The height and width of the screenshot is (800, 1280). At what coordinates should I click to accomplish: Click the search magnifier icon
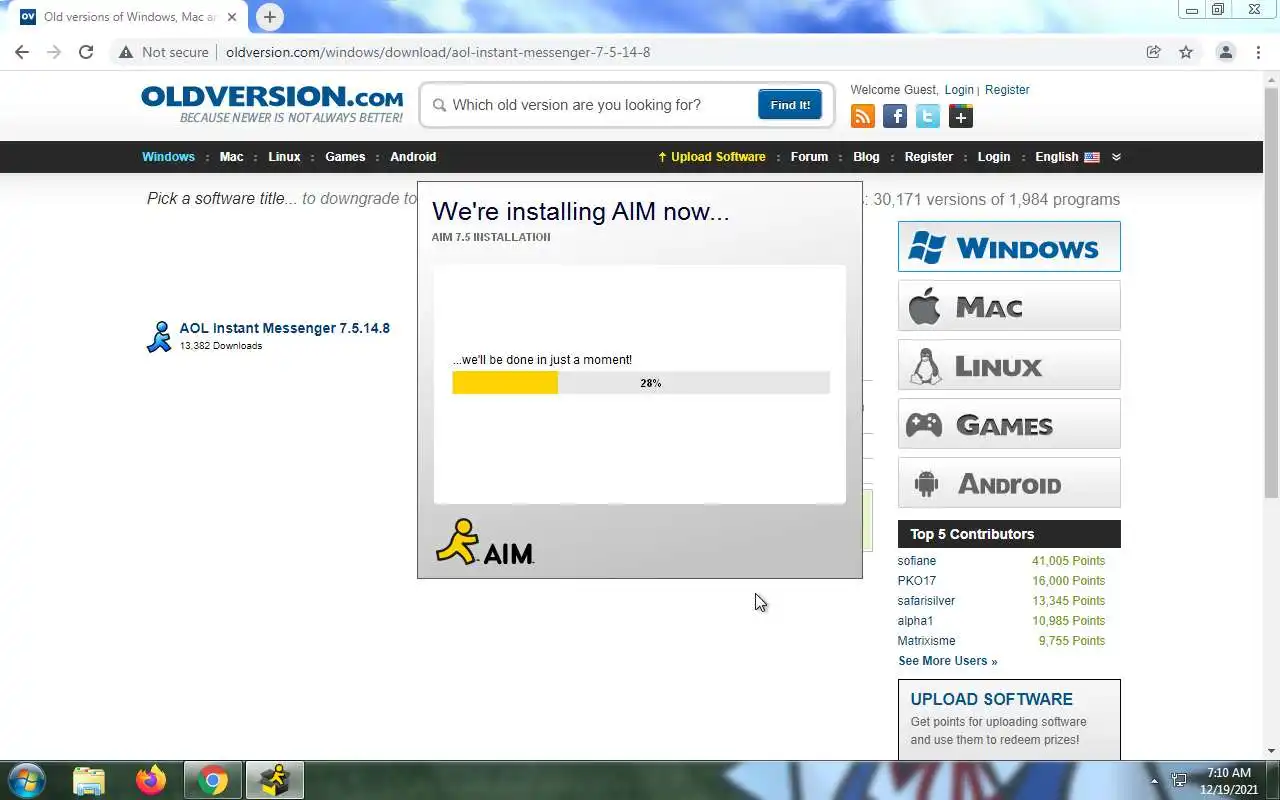coord(438,105)
